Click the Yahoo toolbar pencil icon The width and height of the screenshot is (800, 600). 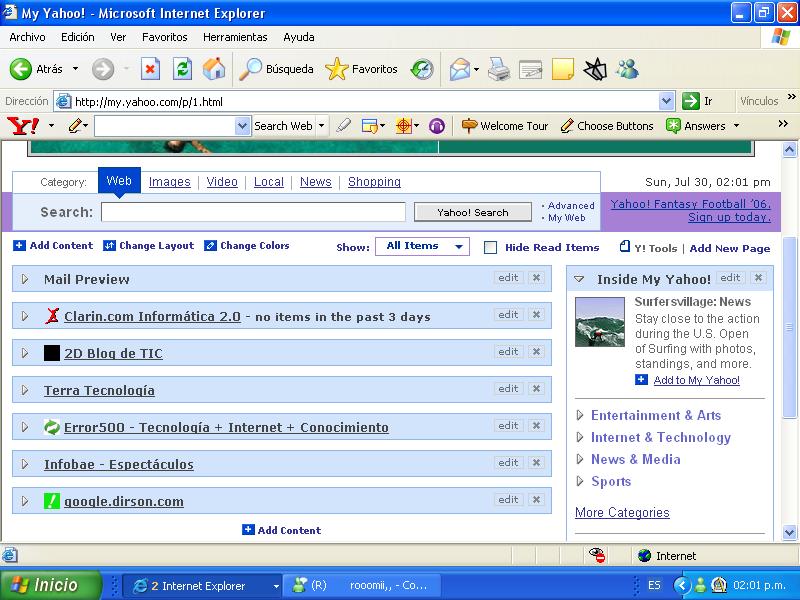pos(76,126)
